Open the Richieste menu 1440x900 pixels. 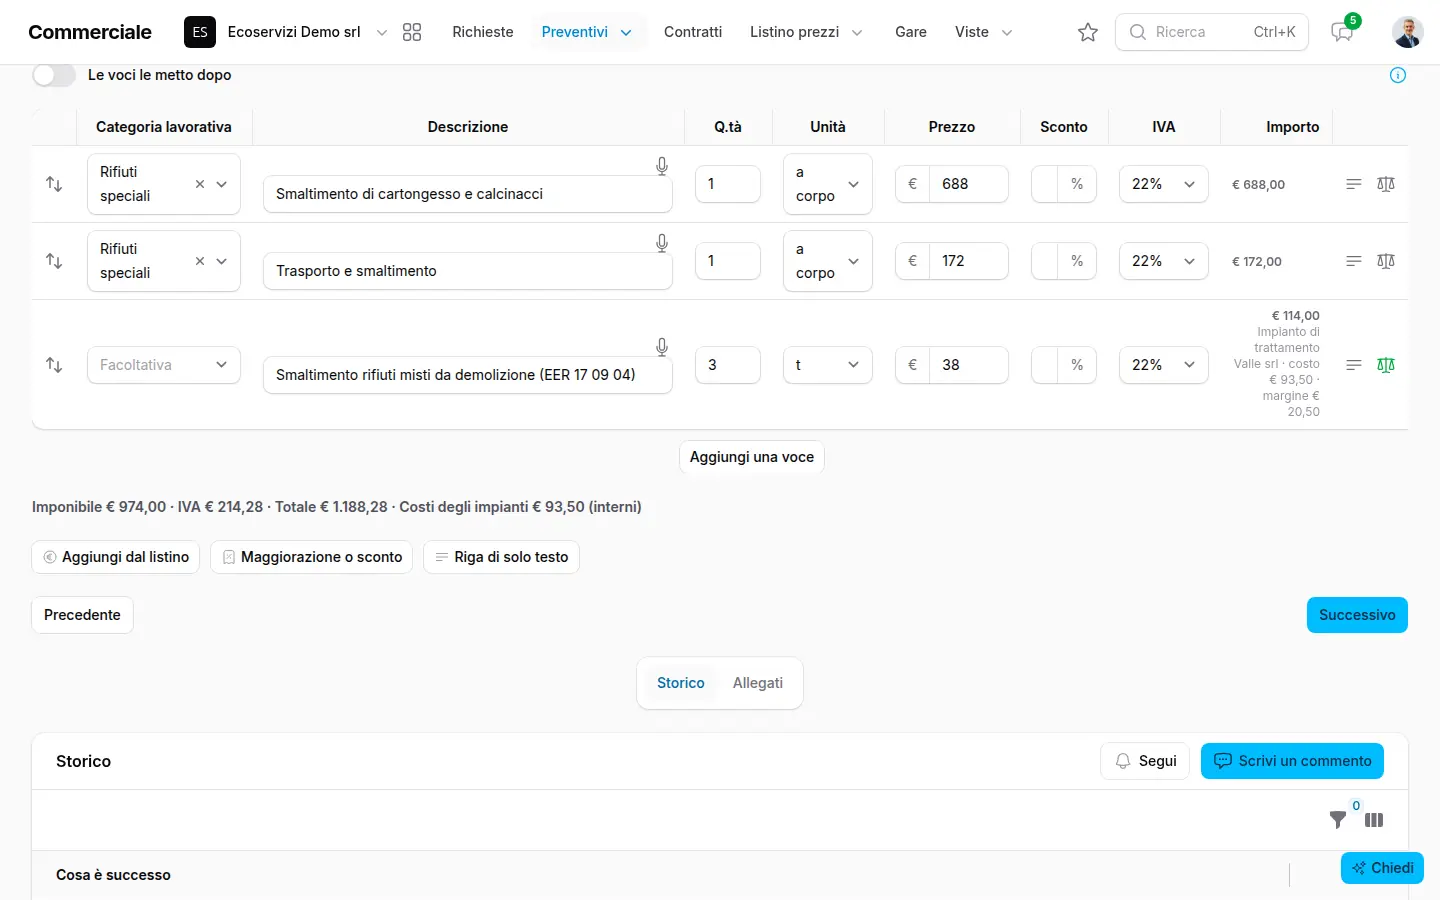[x=483, y=32]
